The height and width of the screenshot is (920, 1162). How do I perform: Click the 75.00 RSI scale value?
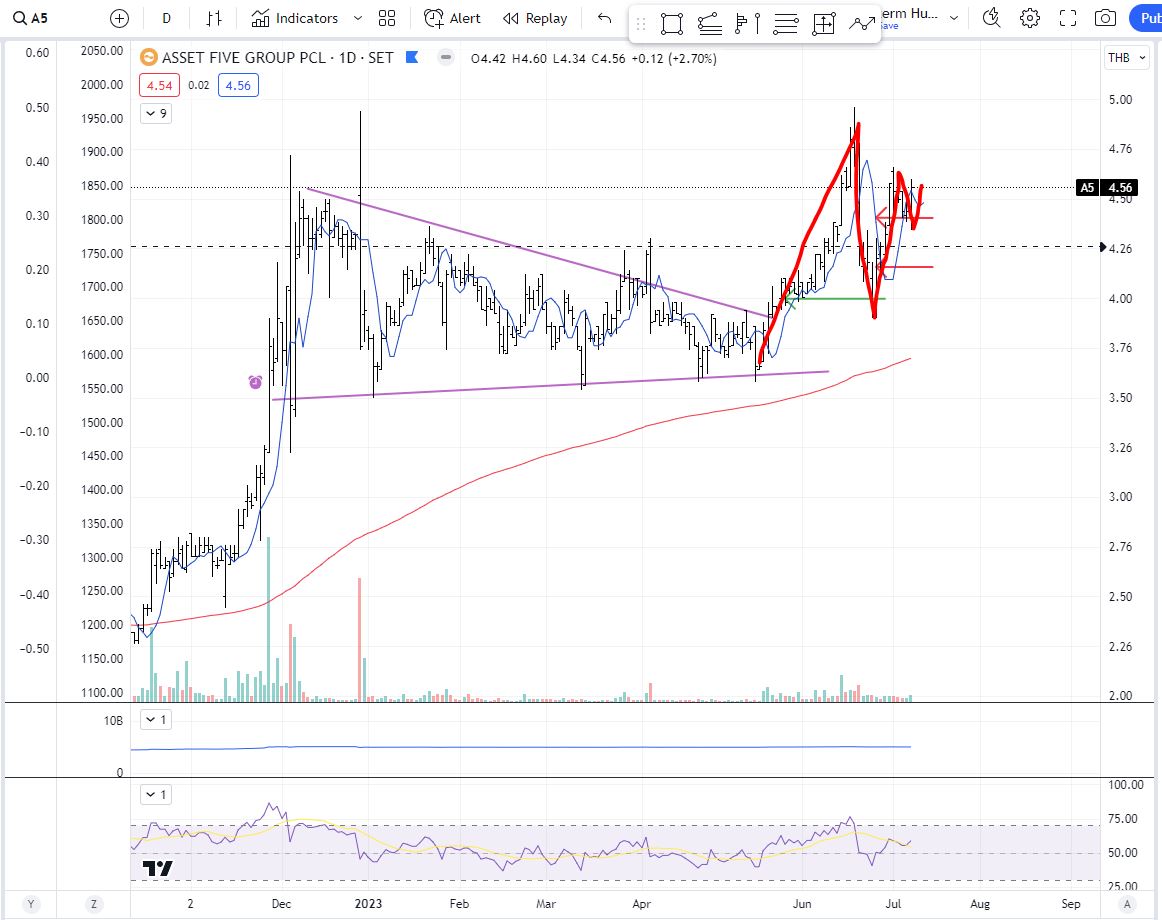point(1122,818)
